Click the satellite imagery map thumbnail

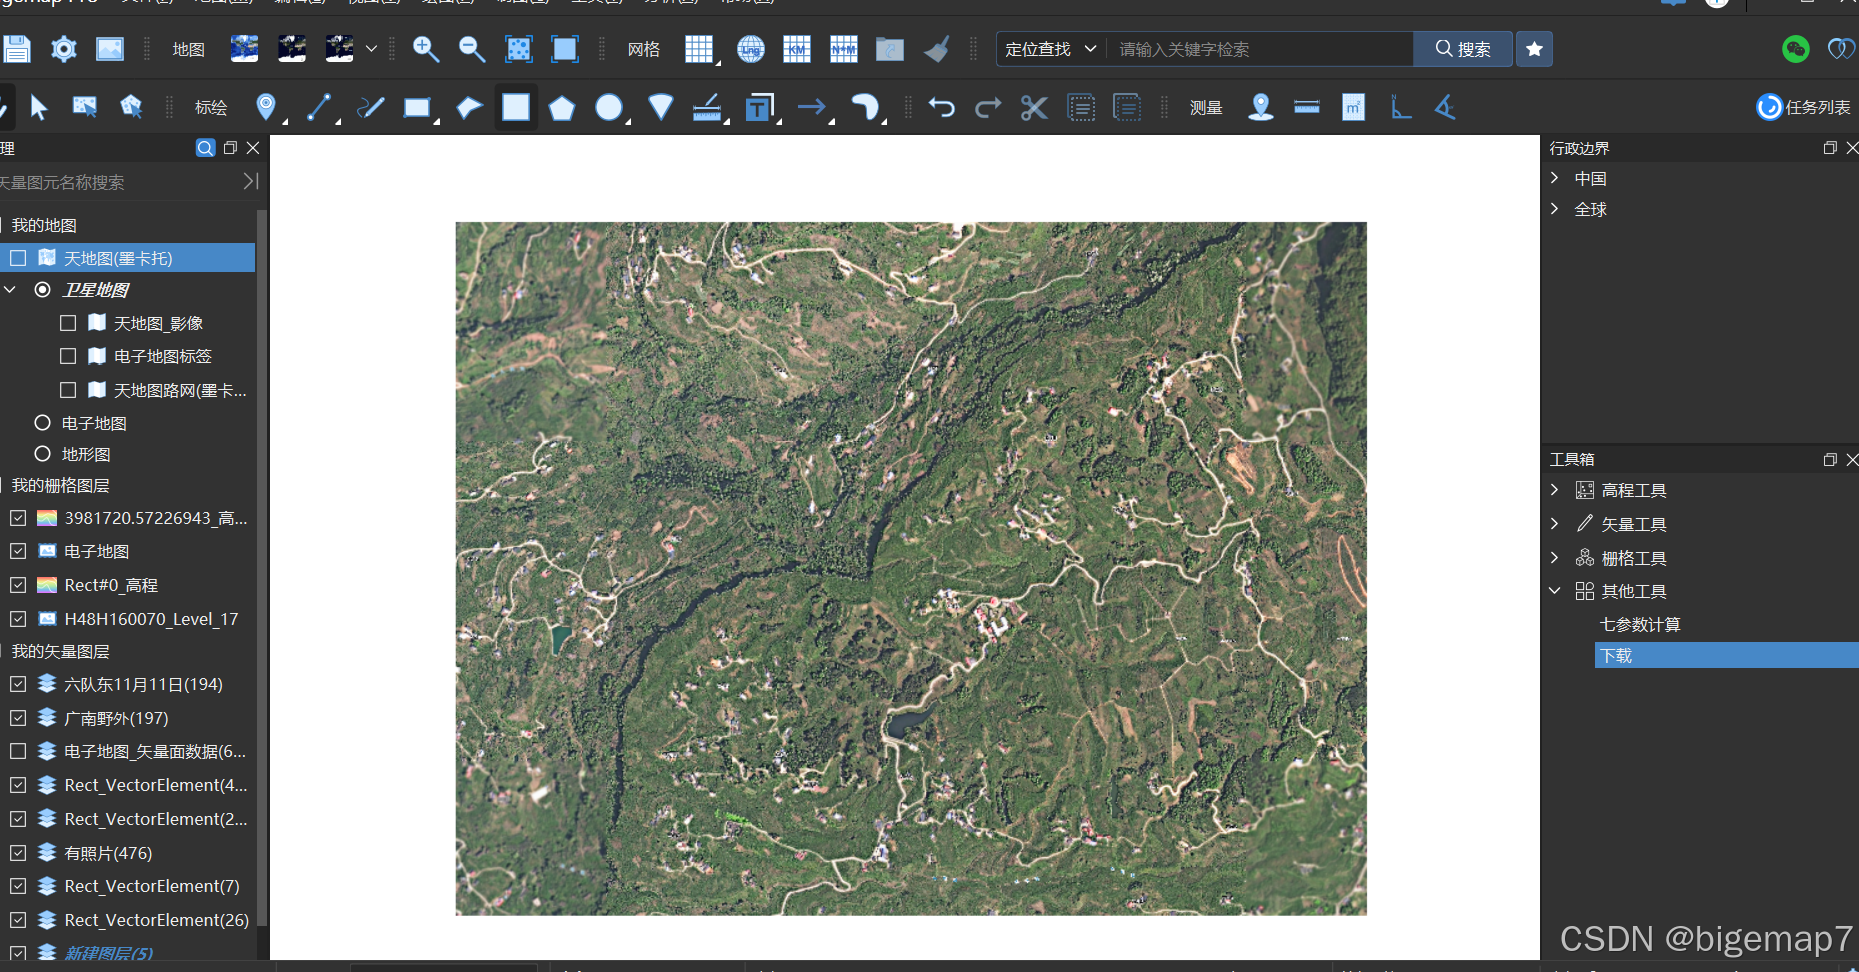pos(245,49)
